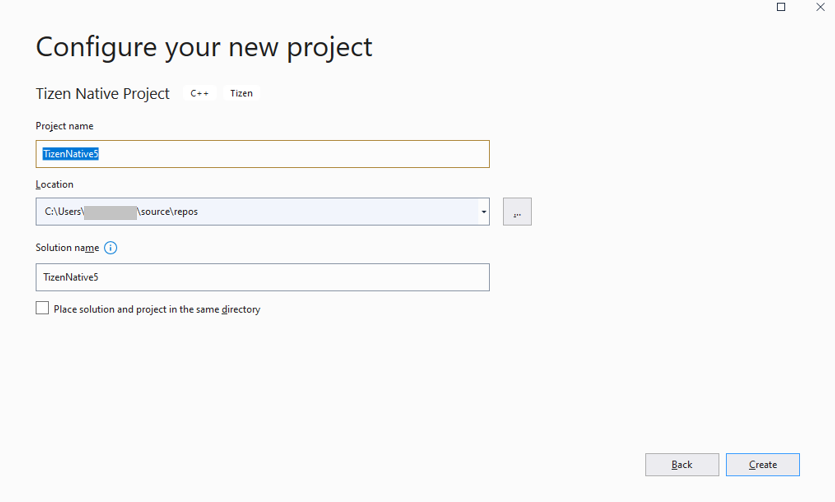Click the Solution name info icon
Viewport: 835px width, 502px height.
point(111,248)
